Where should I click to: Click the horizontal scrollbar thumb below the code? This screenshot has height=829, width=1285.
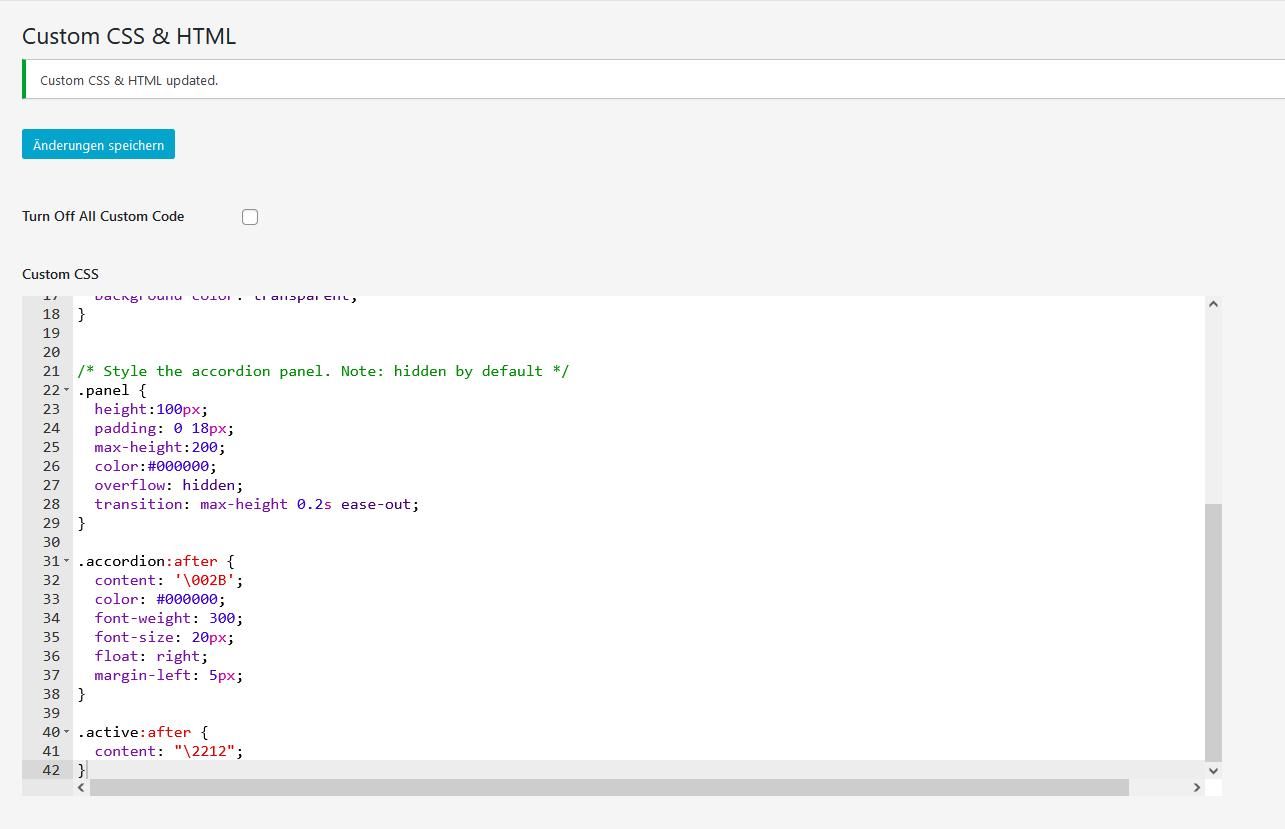click(608, 788)
